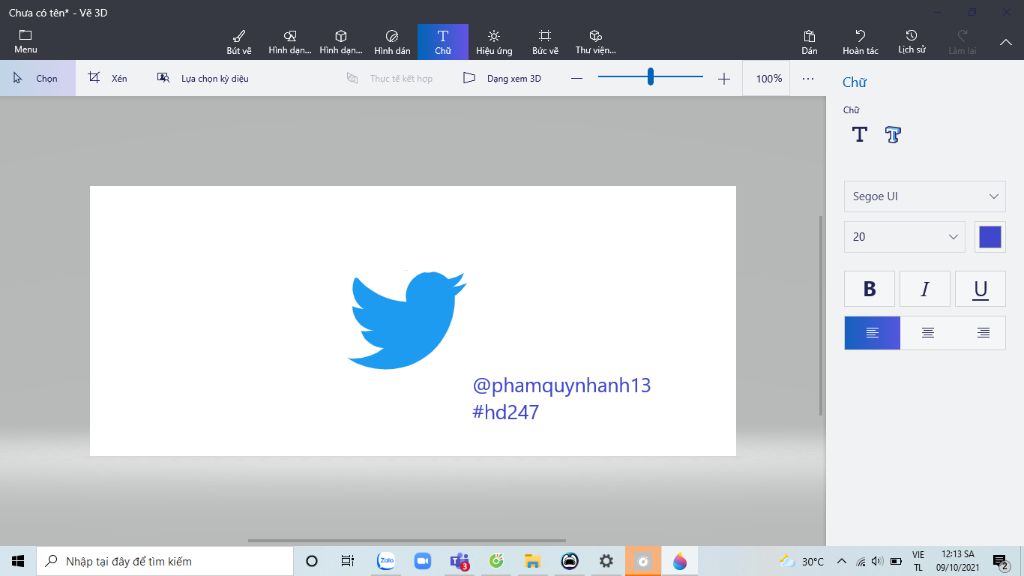
Task: Select the 2D text T icon
Action: pyautogui.click(x=859, y=135)
